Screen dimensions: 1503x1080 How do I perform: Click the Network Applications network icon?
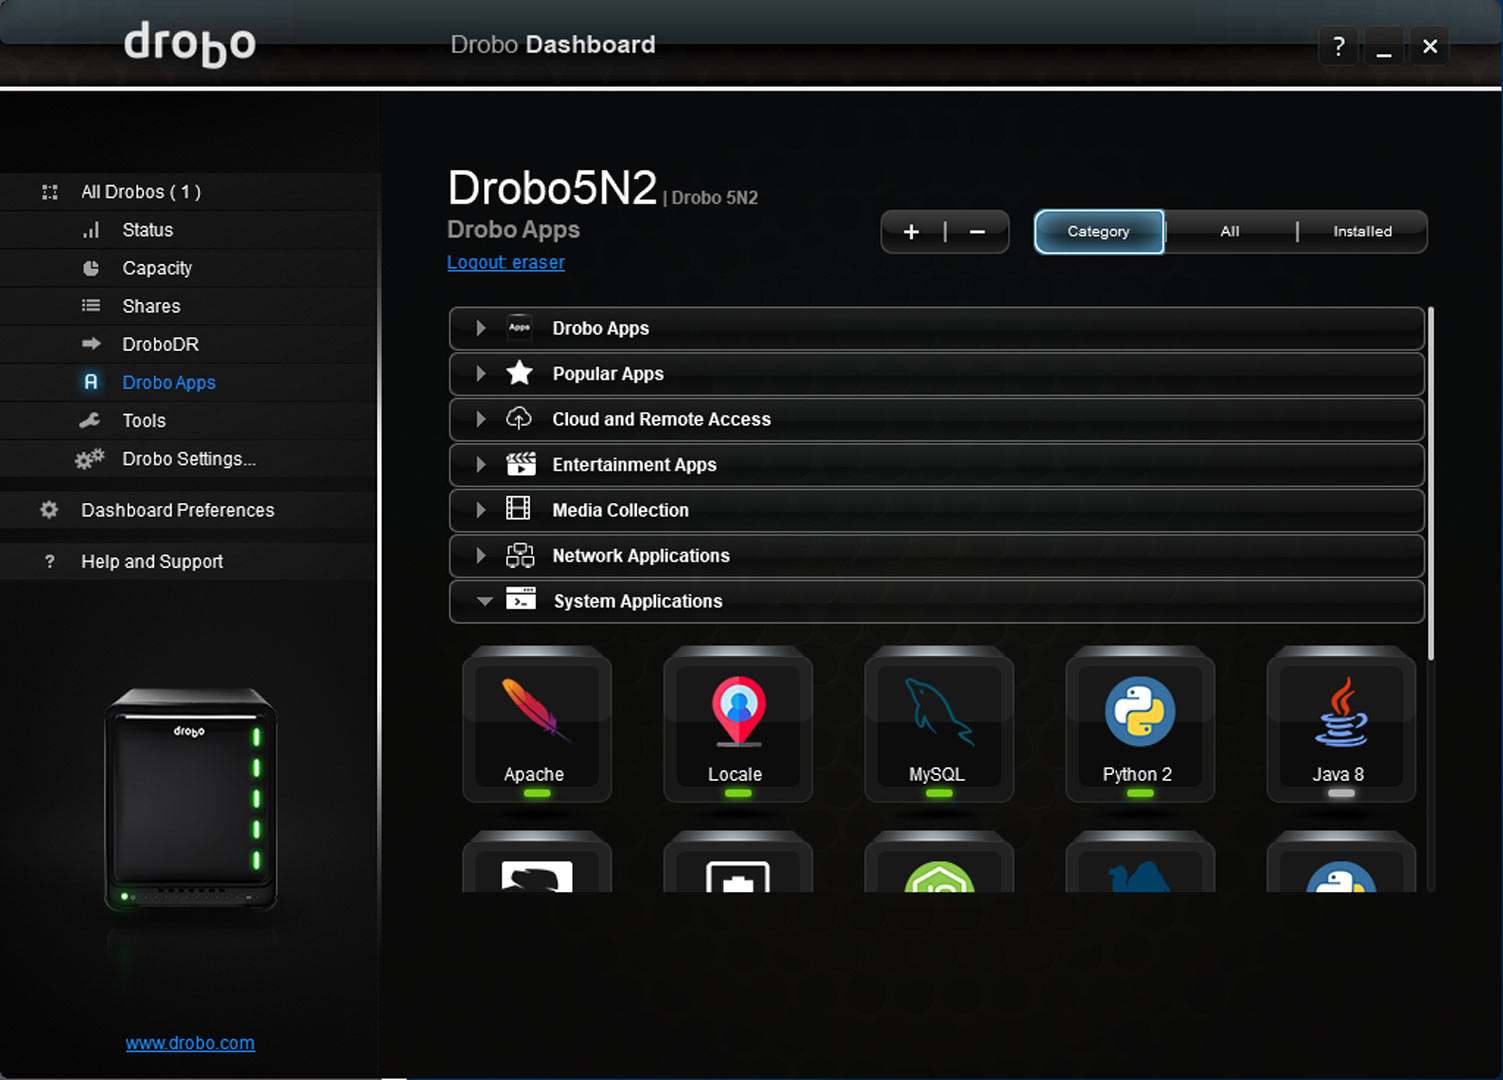point(520,555)
